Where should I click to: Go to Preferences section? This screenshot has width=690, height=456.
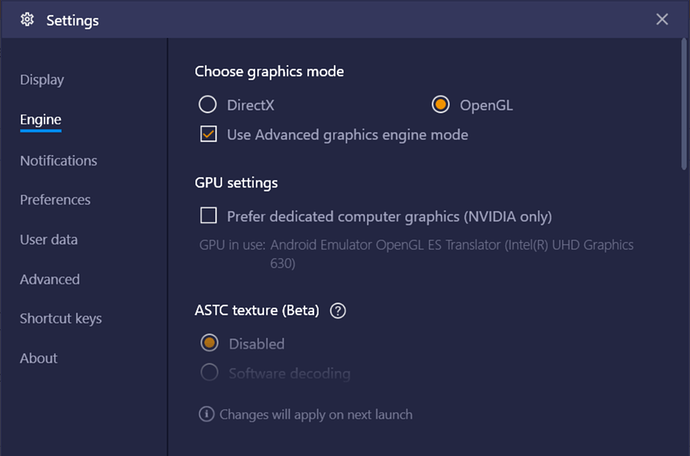click(x=55, y=200)
